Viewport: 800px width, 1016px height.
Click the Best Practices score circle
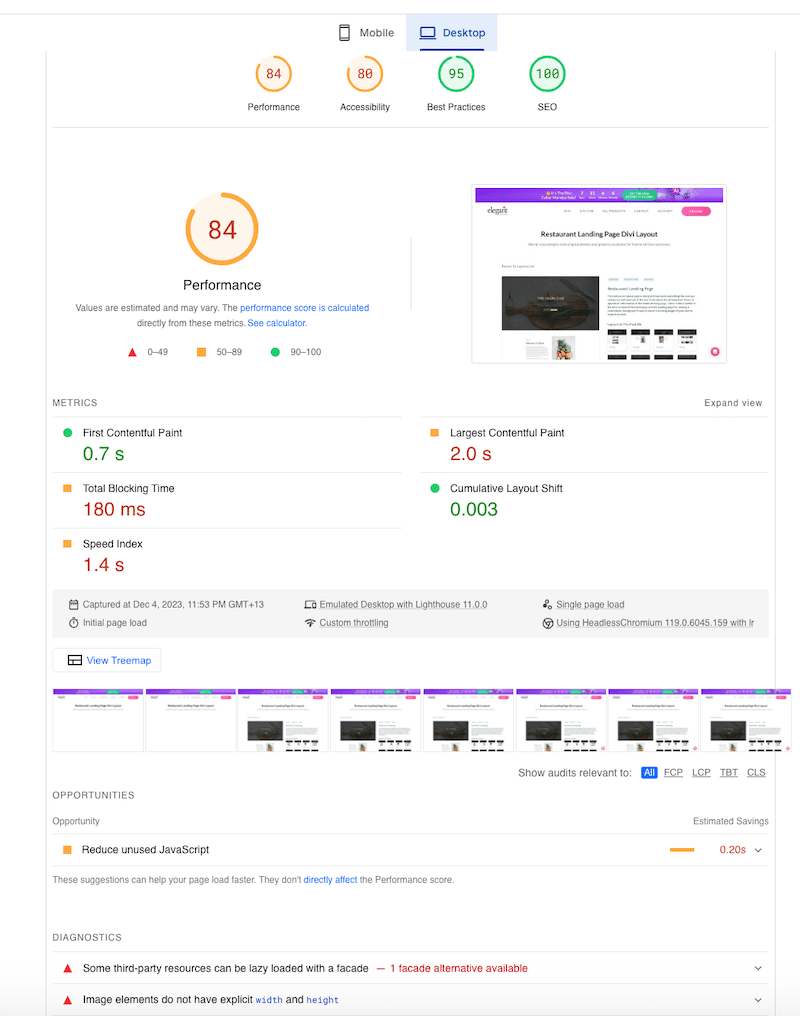click(x=455, y=72)
